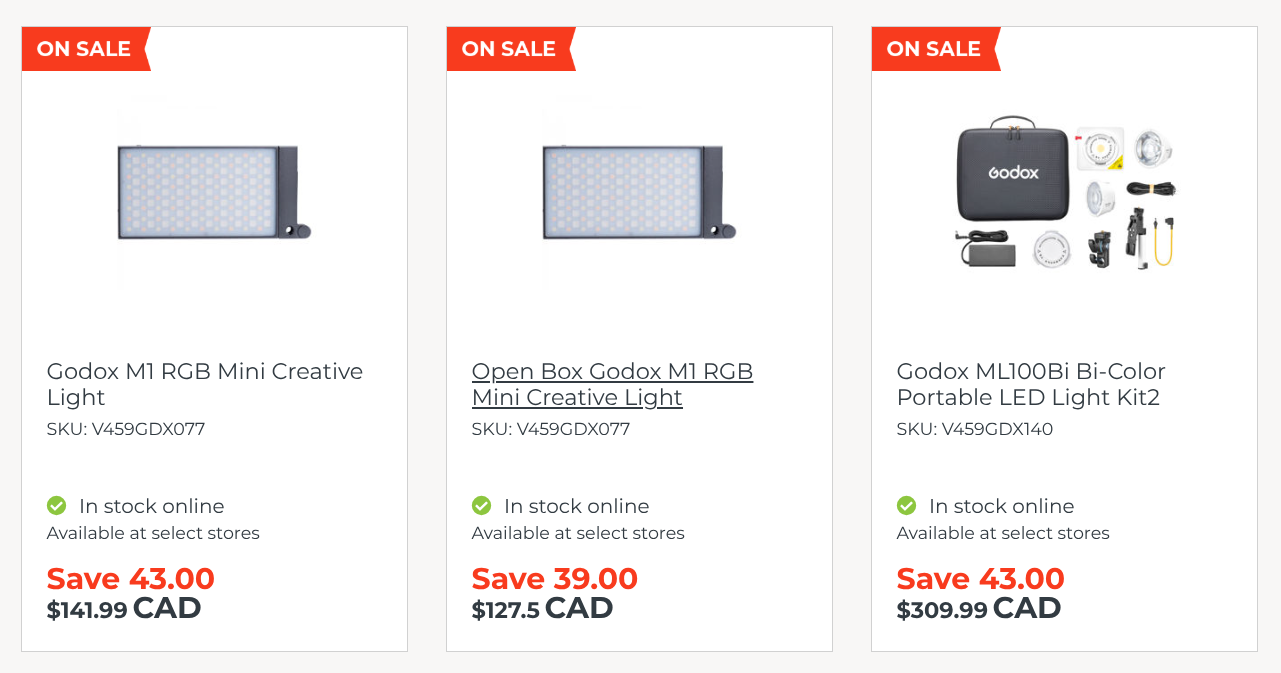Click the $309.99 CAD price
The width and height of the screenshot is (1281, 673).
point(979,608)
